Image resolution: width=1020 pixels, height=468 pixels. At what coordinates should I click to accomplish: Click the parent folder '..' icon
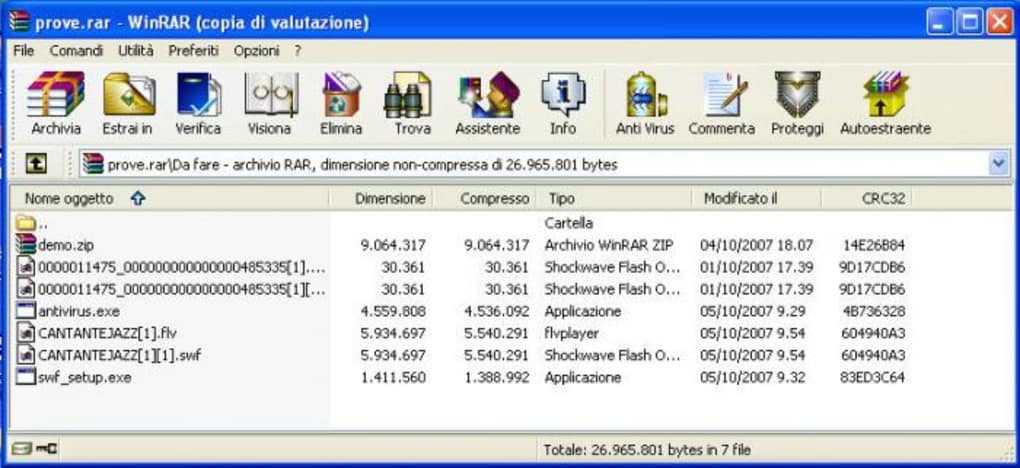tap(25, 223)
